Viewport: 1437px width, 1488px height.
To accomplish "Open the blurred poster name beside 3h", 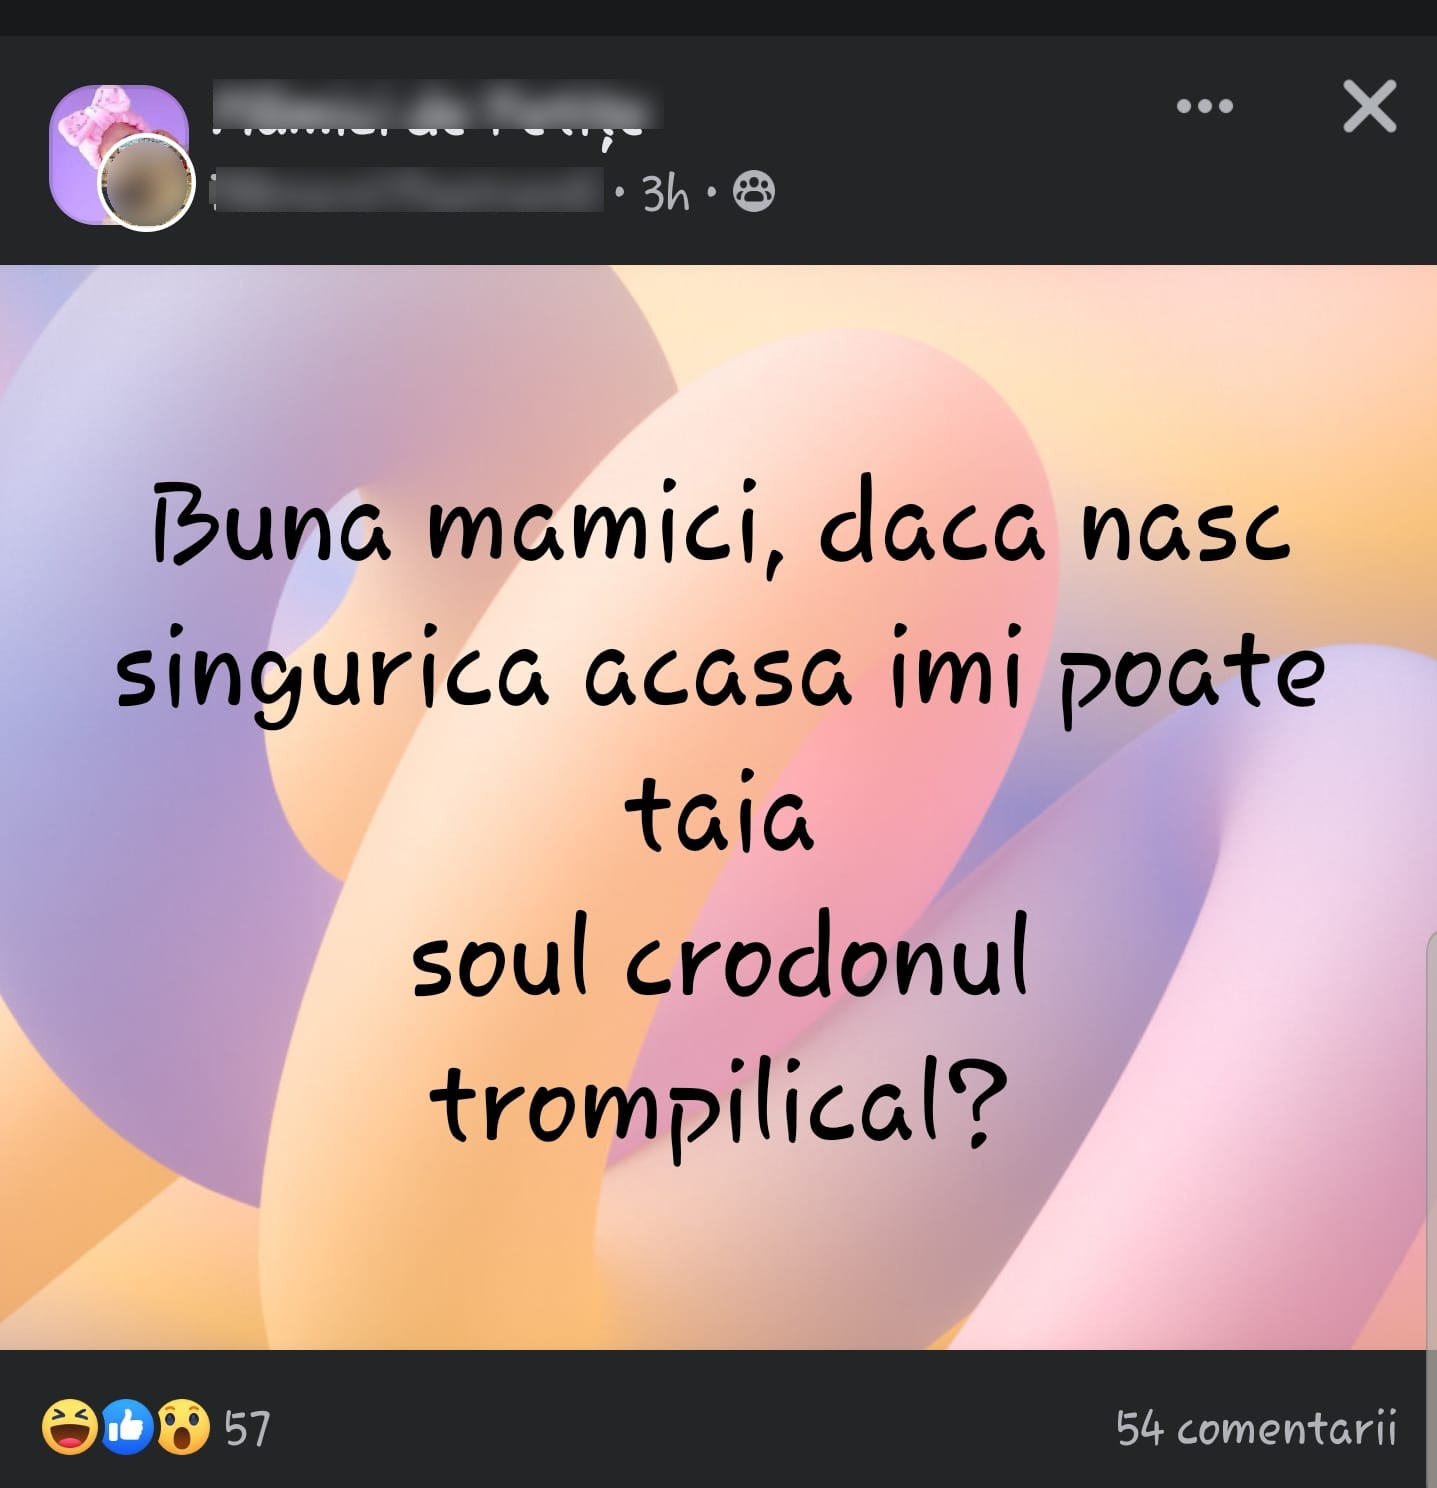I will click(407, 190).
